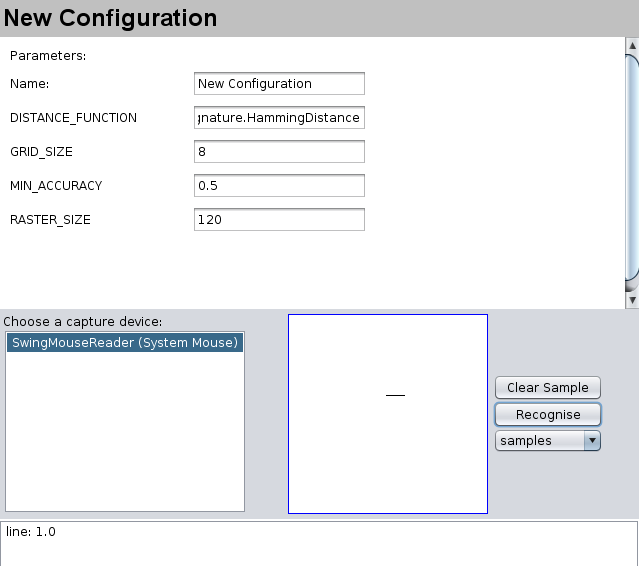Viewport: 639px width, 566px height.
Task: Click the Name text field
Action: pyautogui.click(x=279, y=84)
